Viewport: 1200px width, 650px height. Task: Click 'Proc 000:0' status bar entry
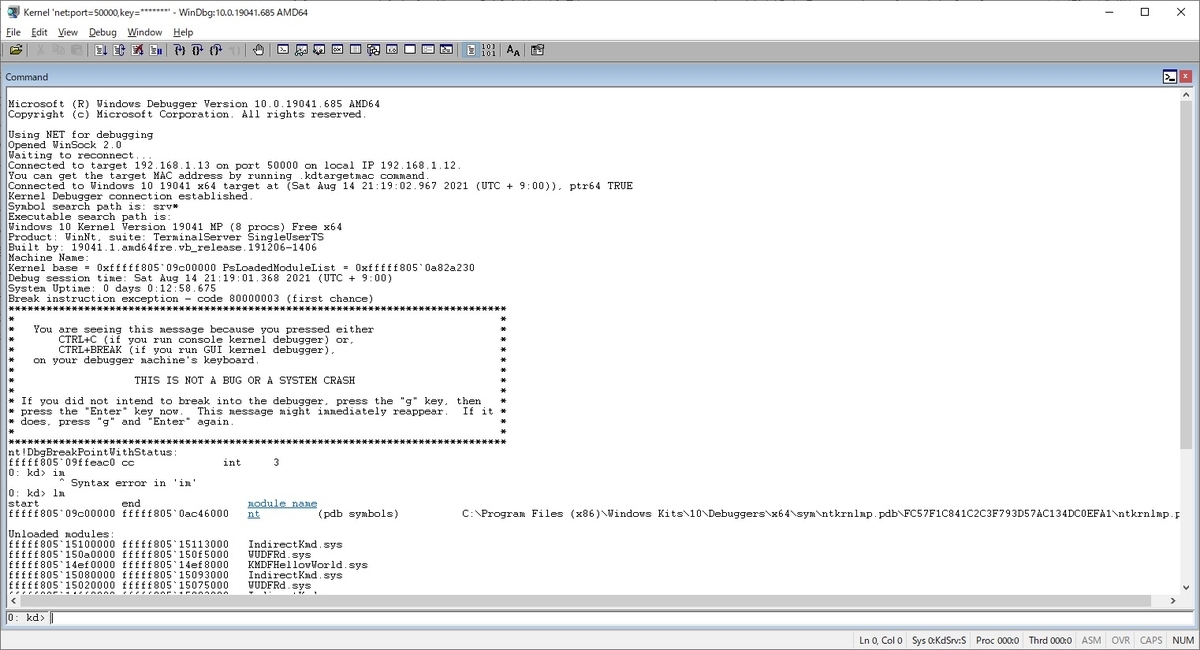click(x=997, y=640)
